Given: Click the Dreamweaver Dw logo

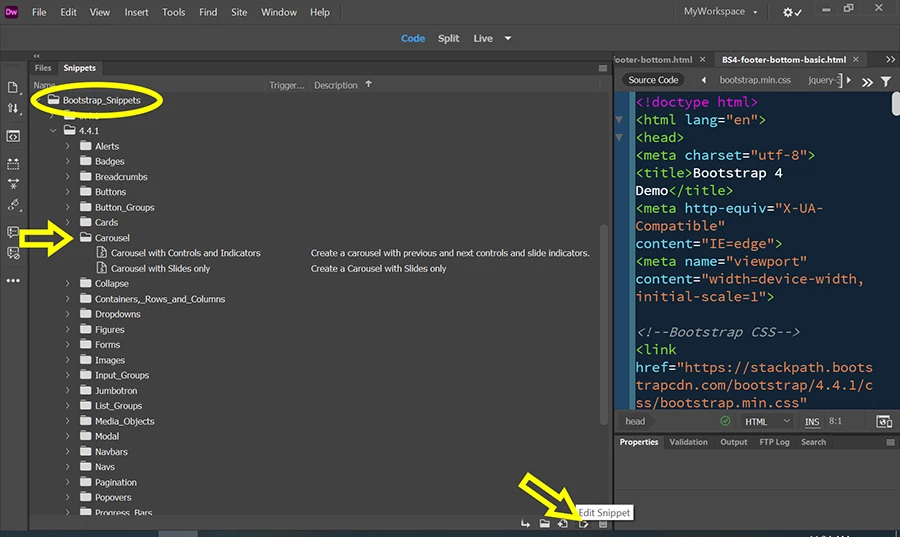Looking at the screenshot, I should [x=11, y=12].
